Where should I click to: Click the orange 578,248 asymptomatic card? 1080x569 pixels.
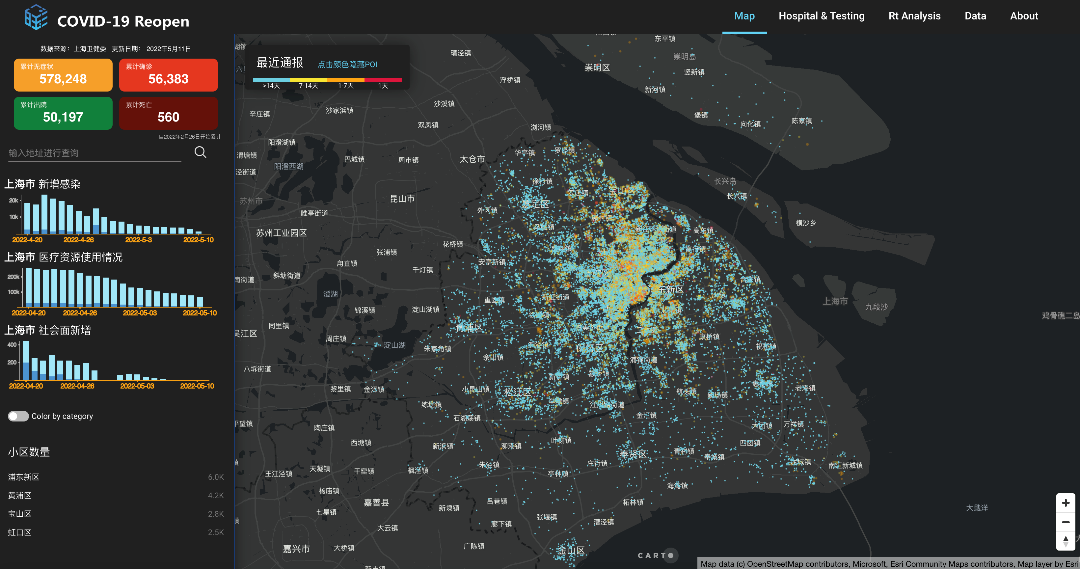[x=63, y=75]
